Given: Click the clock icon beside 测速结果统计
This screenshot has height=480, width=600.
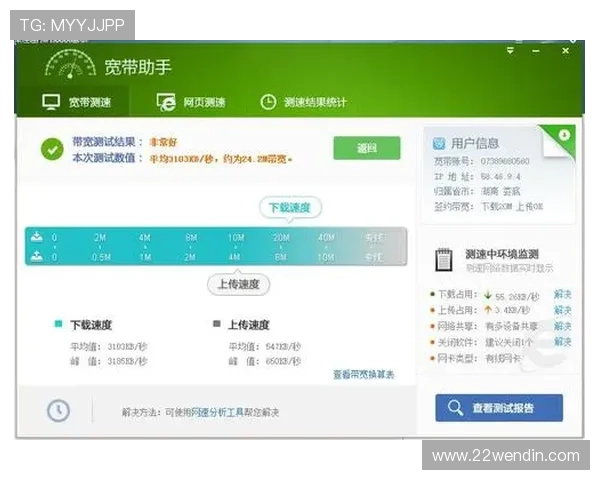Looking at the screenshot, I should pyautogui.click(x=268, y=102).
